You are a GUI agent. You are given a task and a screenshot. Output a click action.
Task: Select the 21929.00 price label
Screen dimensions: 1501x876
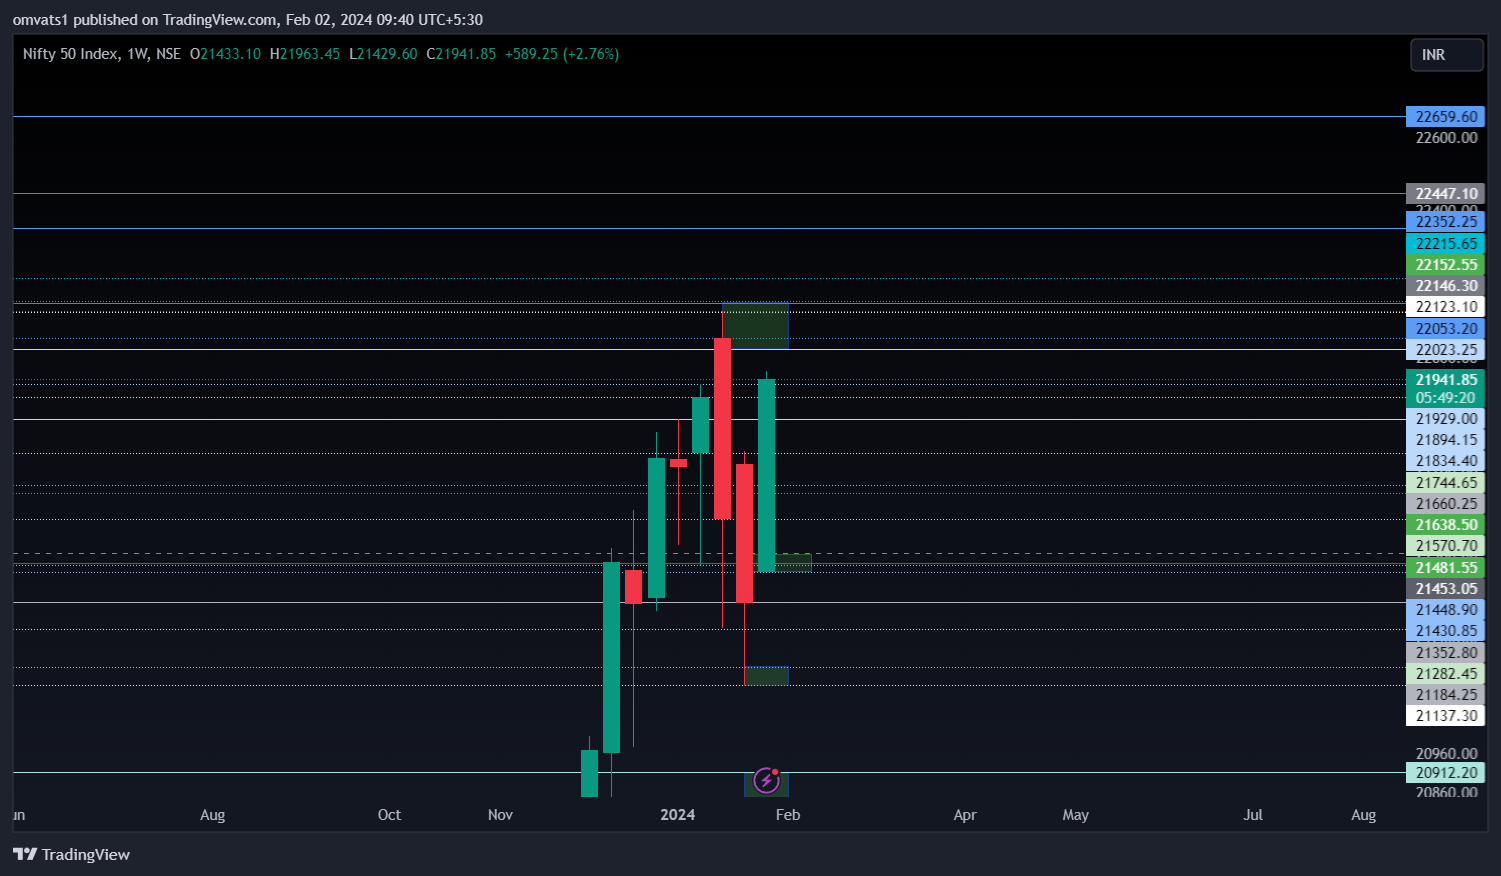(x=1445, y=419)
